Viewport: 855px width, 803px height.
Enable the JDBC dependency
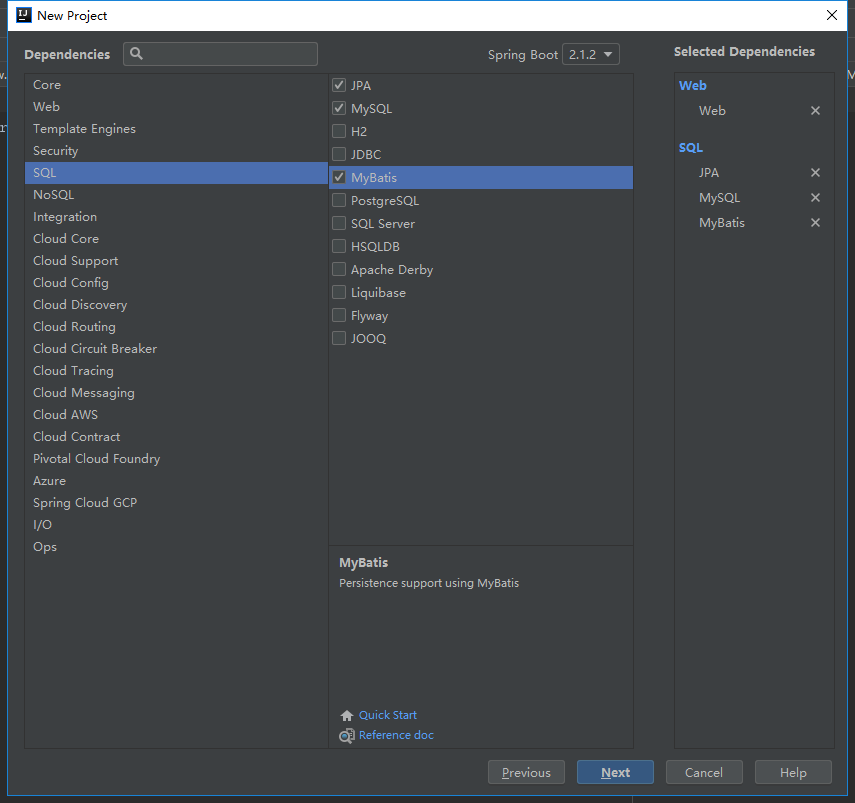[339, 154]
